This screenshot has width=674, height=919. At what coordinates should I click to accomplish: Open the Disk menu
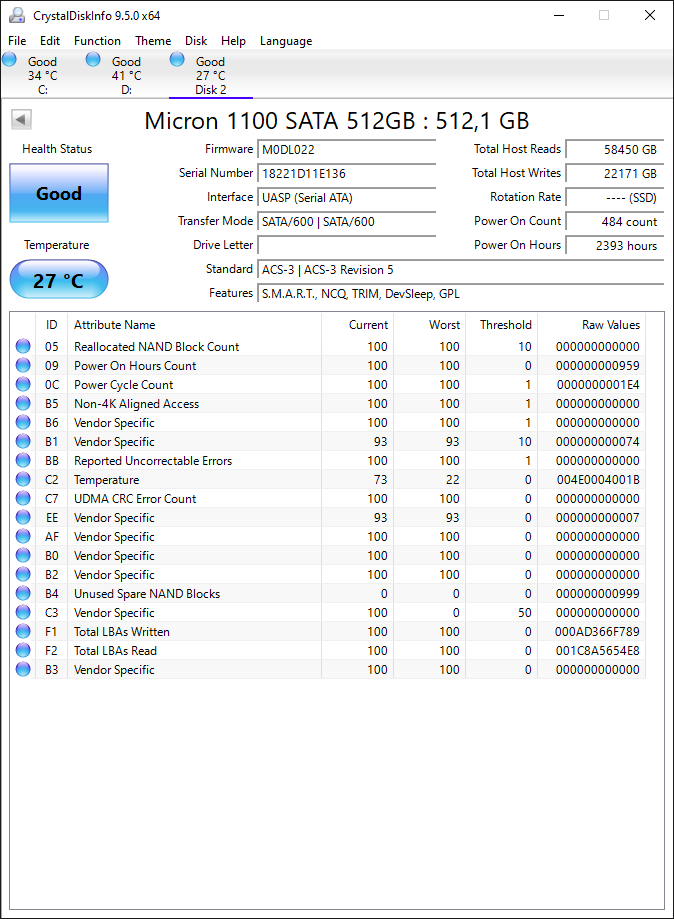pyautogui.click(x=196, y=40)
